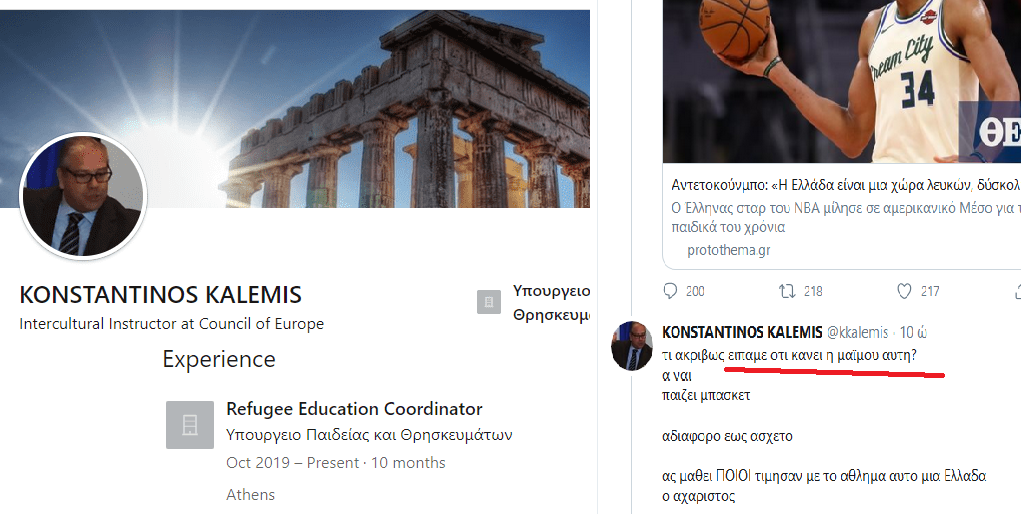Click the underlined tweet text line
Viewport: 1021px width, 514px height.
tap(789, 356)
